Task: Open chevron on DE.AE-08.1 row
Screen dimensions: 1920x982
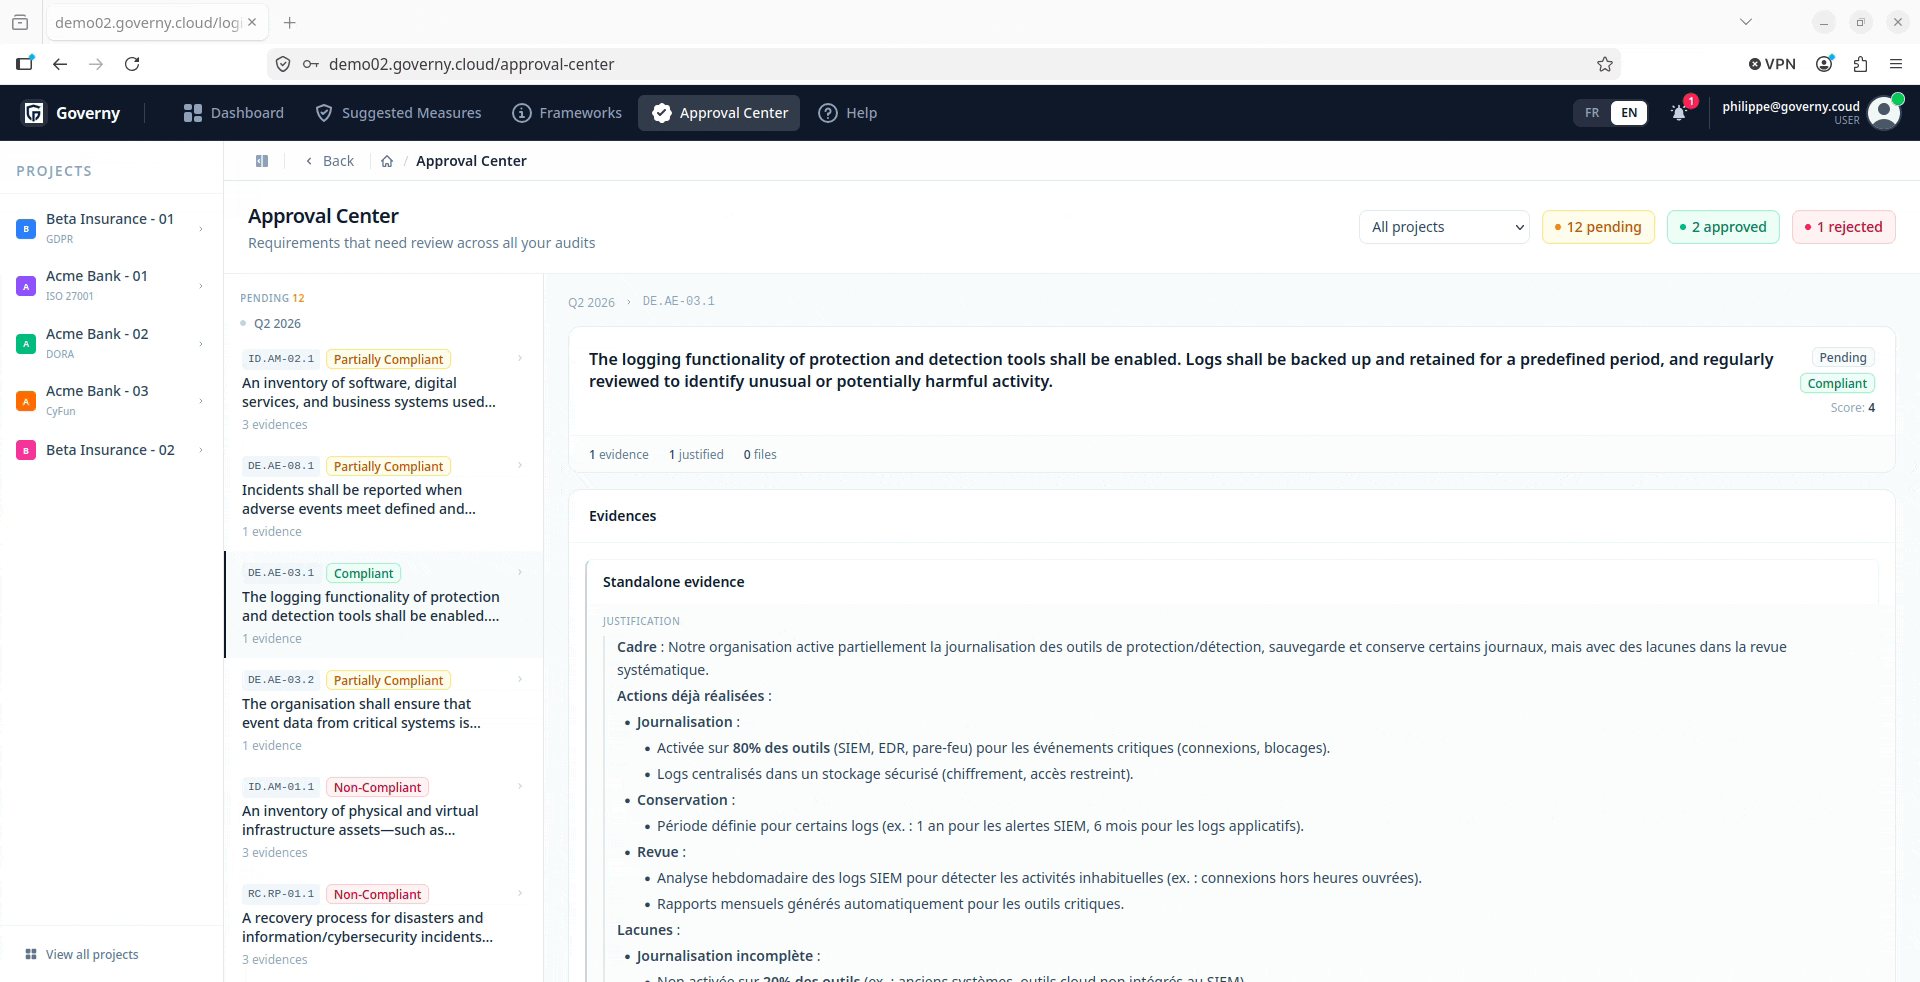Action: tap(520, 465)
